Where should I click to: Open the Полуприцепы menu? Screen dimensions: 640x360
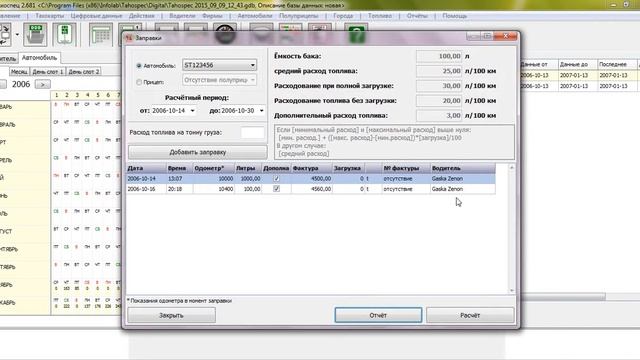[298, 16]
